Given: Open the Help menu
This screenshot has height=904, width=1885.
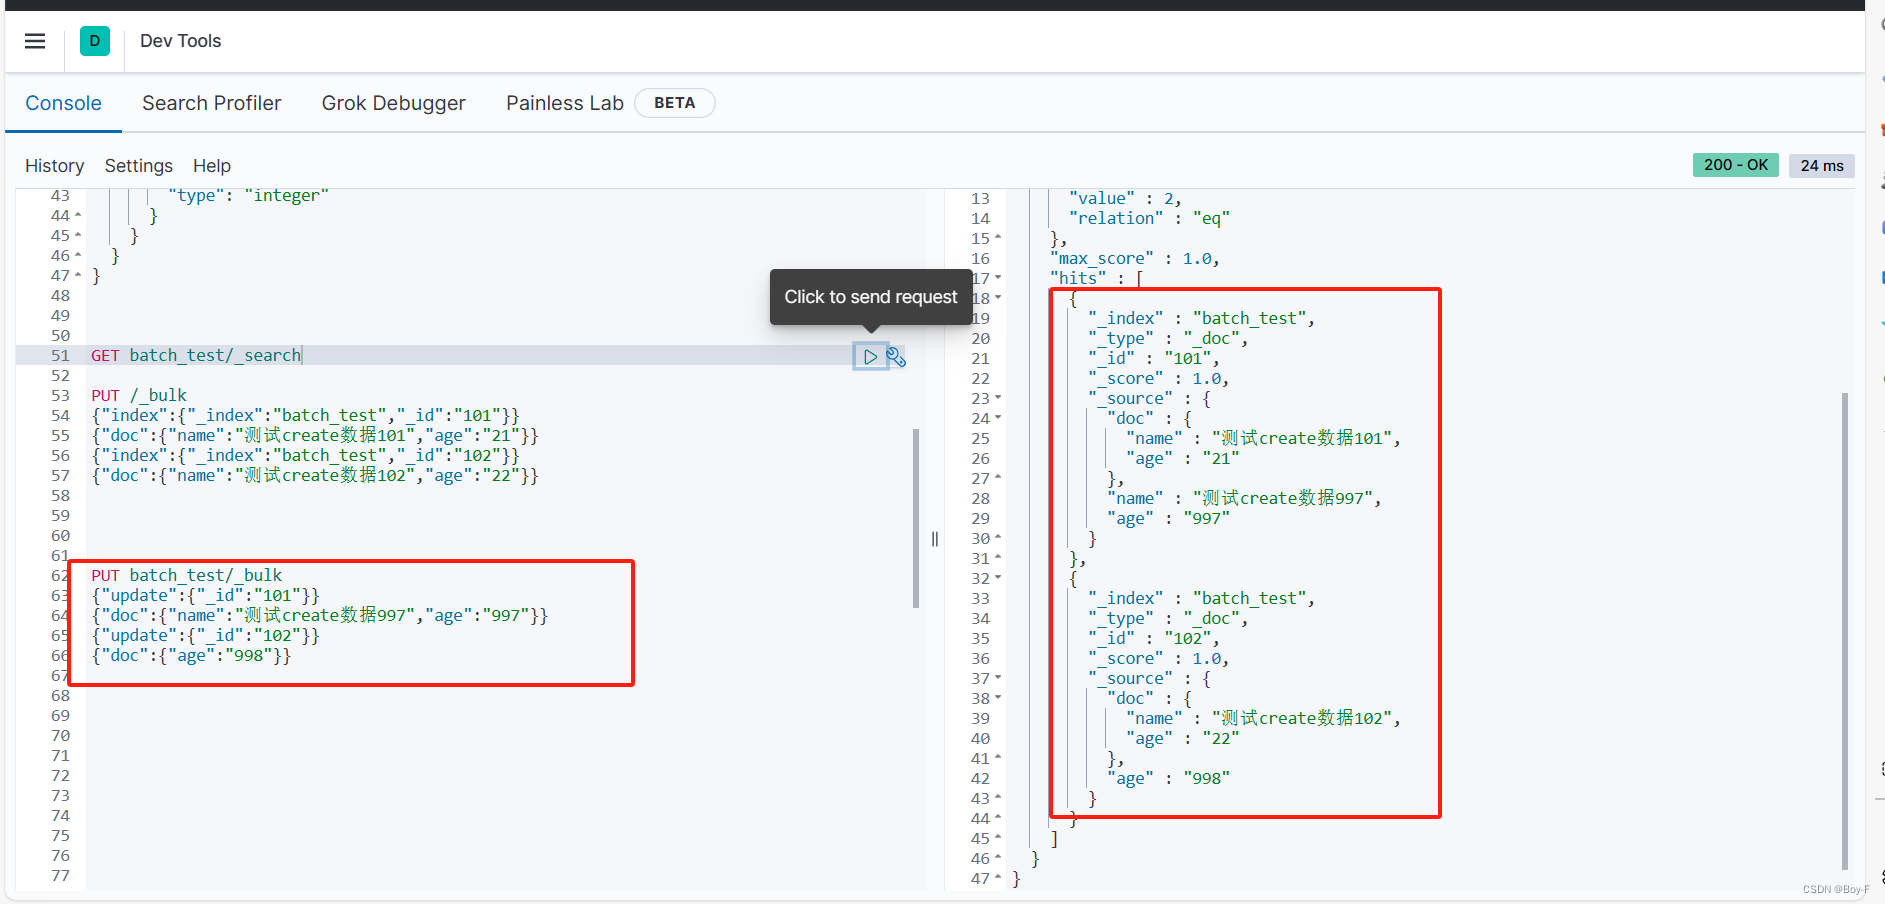Looking at the screenshot, I should pos(212,166).
